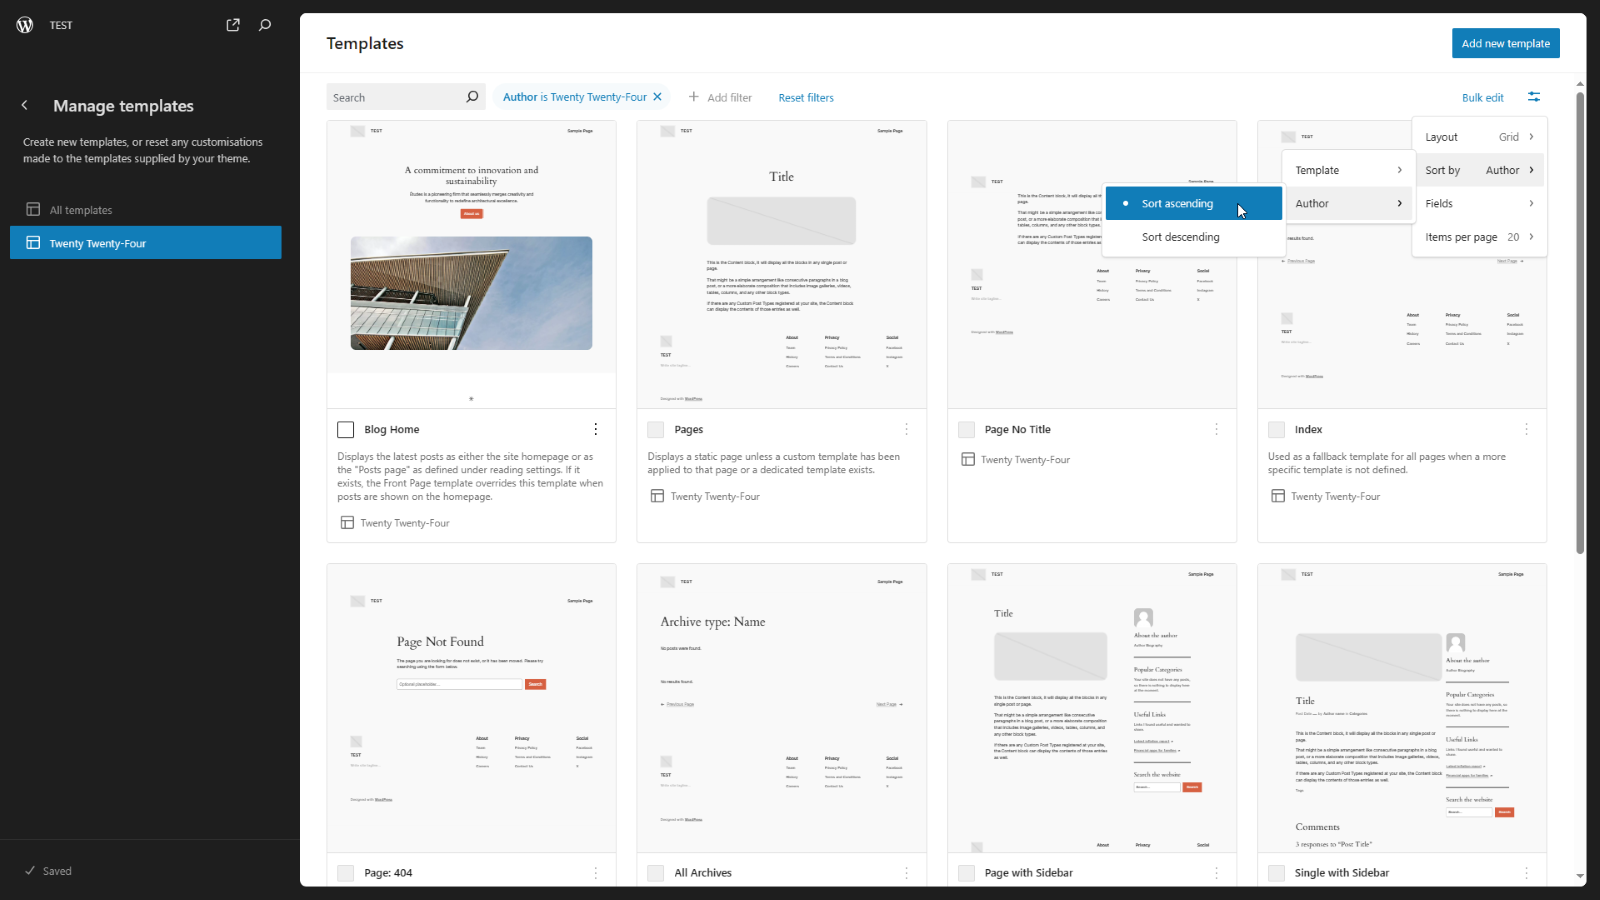Screen dimensions: 1600x900
Task: Open the Items per page option
Action: point(1479,237)
